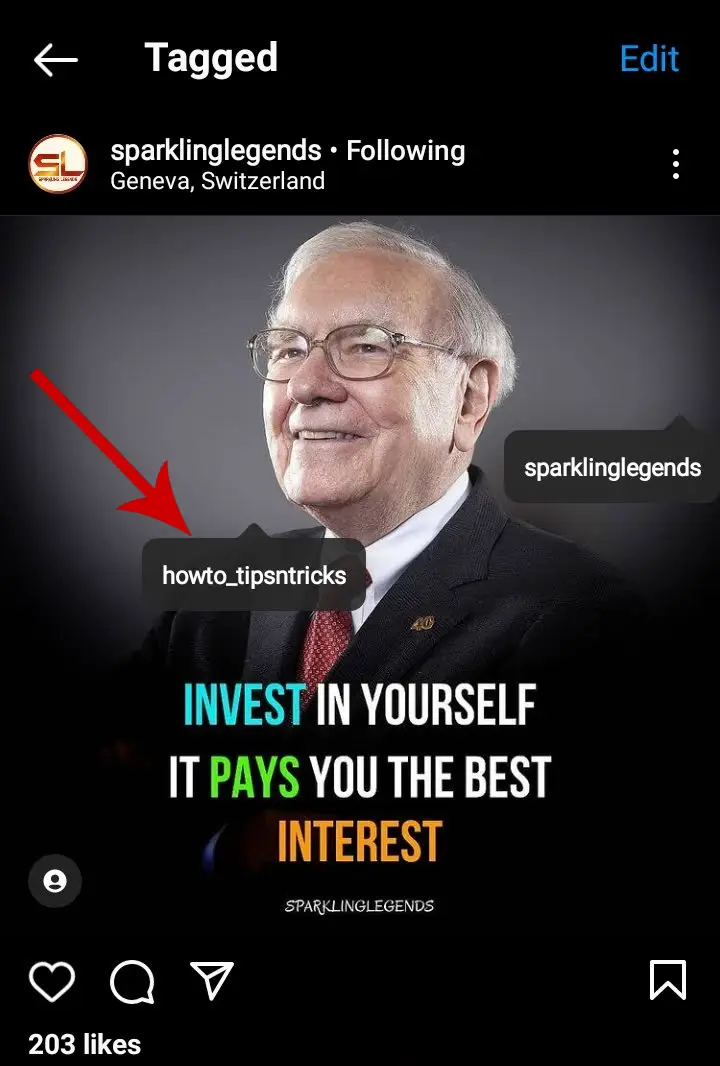
Task: Click the INVEST IN YOURSELF quote line
Action: 360,704
